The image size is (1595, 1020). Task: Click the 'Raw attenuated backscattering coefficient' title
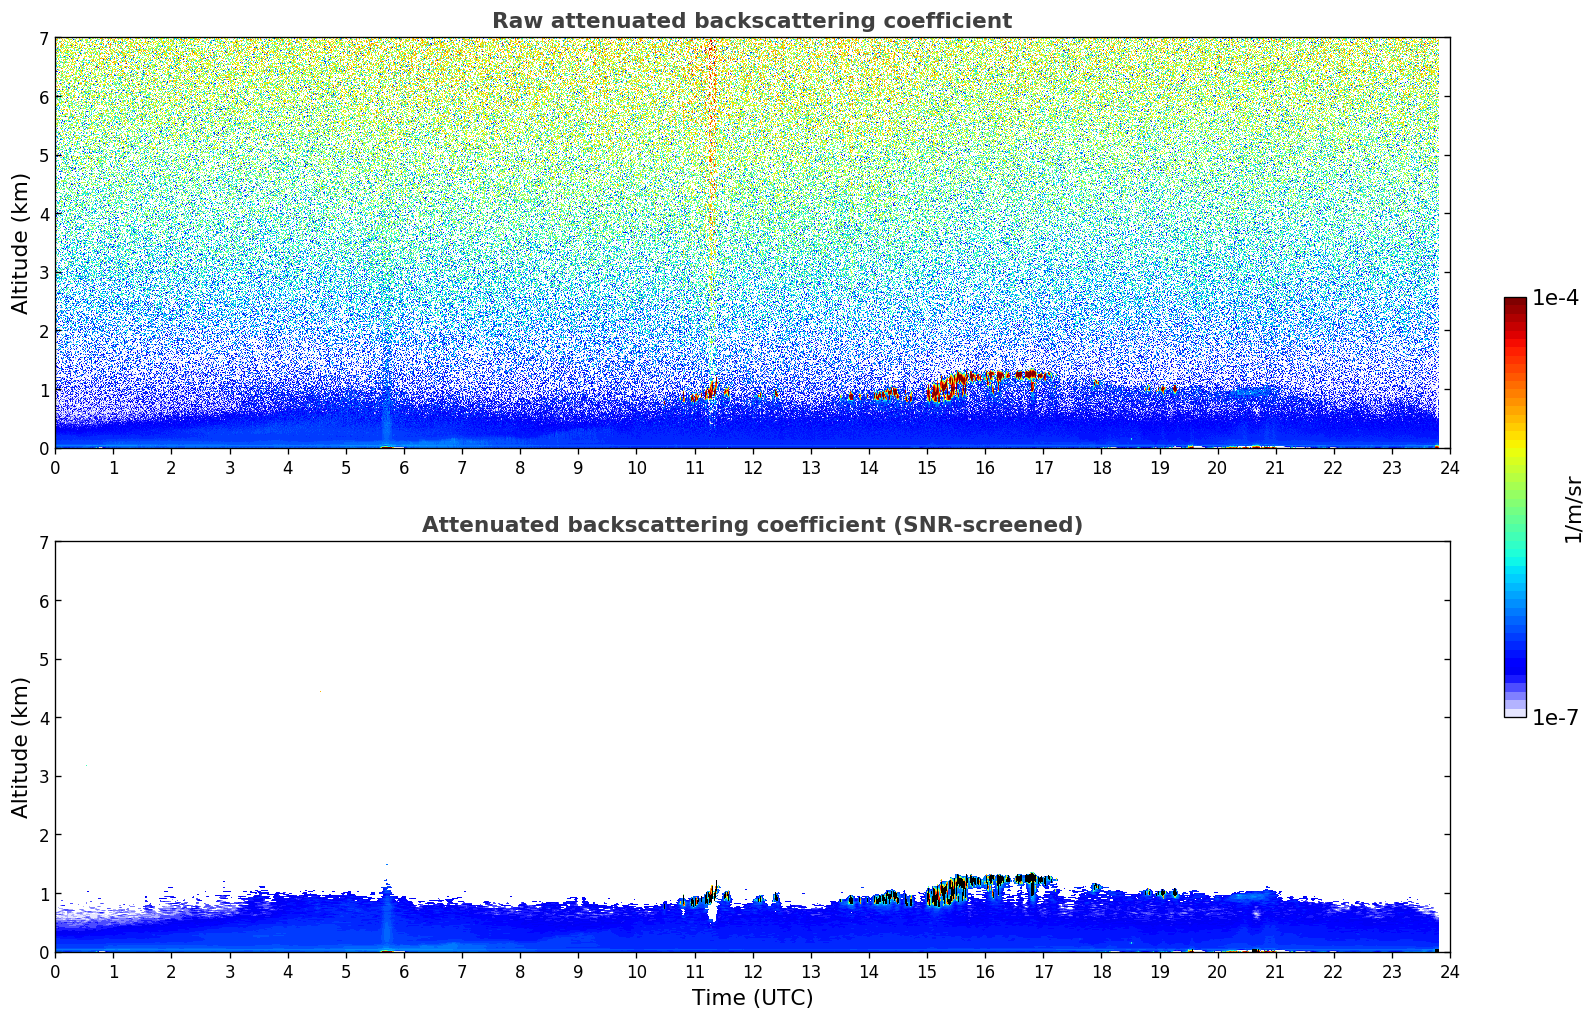pos(751,21)
